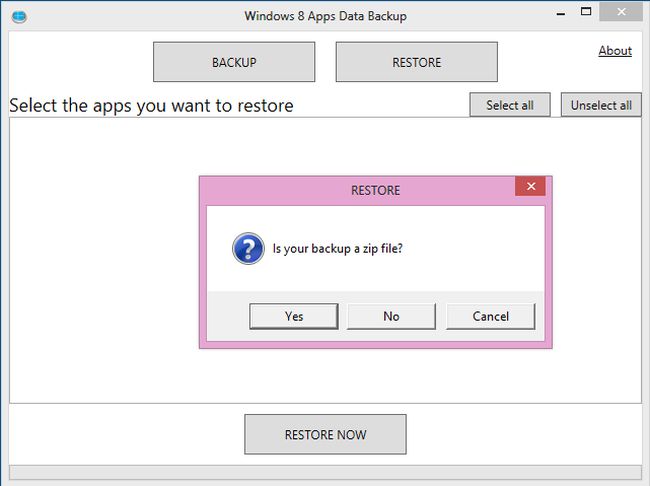Click the progress bar at bottom
Image resolution: width=650 pixels, height=486 pixels.
325,472
